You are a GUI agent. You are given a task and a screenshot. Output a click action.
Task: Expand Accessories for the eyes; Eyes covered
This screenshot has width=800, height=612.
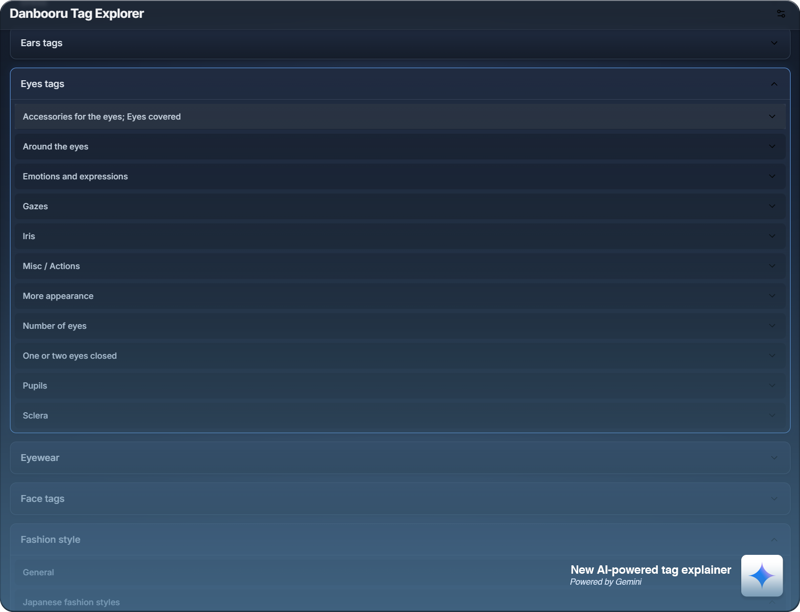point(400,117)
